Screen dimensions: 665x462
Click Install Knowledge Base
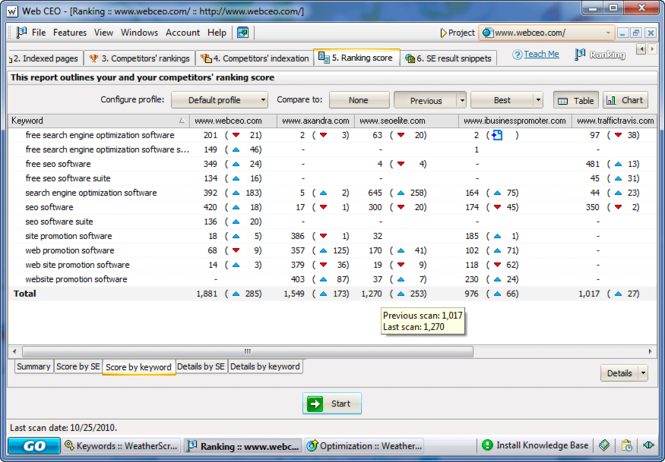point(535,445)
